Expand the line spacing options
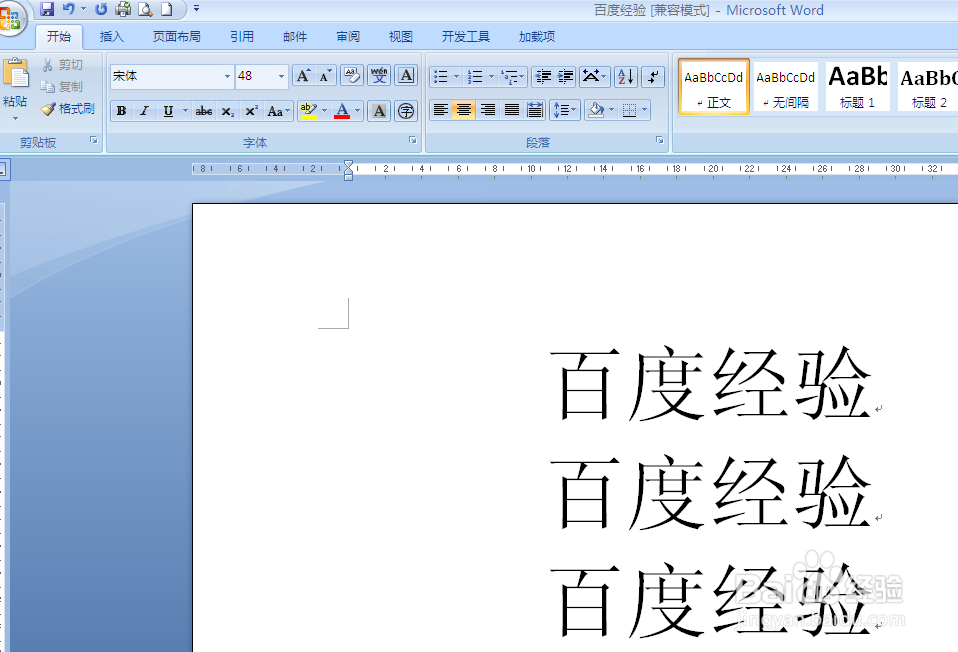This screenshot has height=652, width=958. point(572,110)
